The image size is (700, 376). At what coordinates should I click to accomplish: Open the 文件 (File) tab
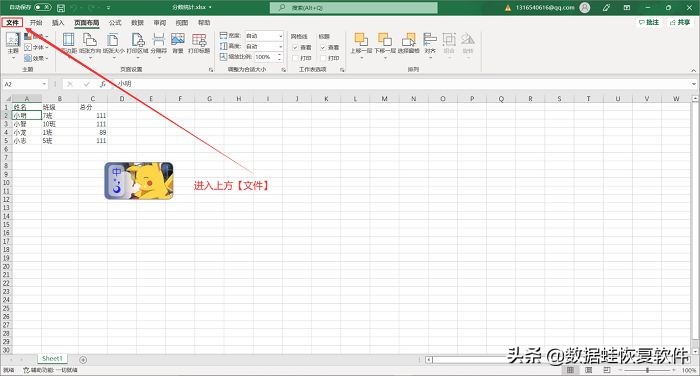click(x=12, y=22)
